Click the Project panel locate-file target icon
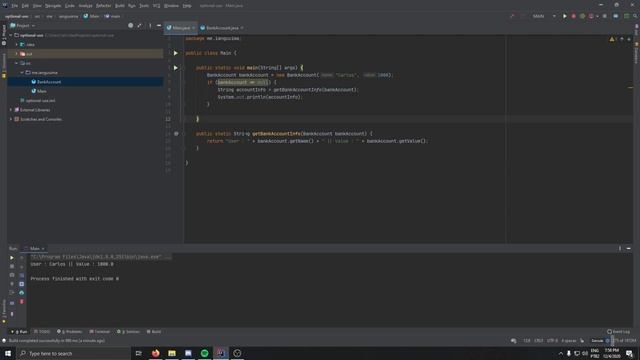Screen dimensions: 640x360 [x=131, y=25]
